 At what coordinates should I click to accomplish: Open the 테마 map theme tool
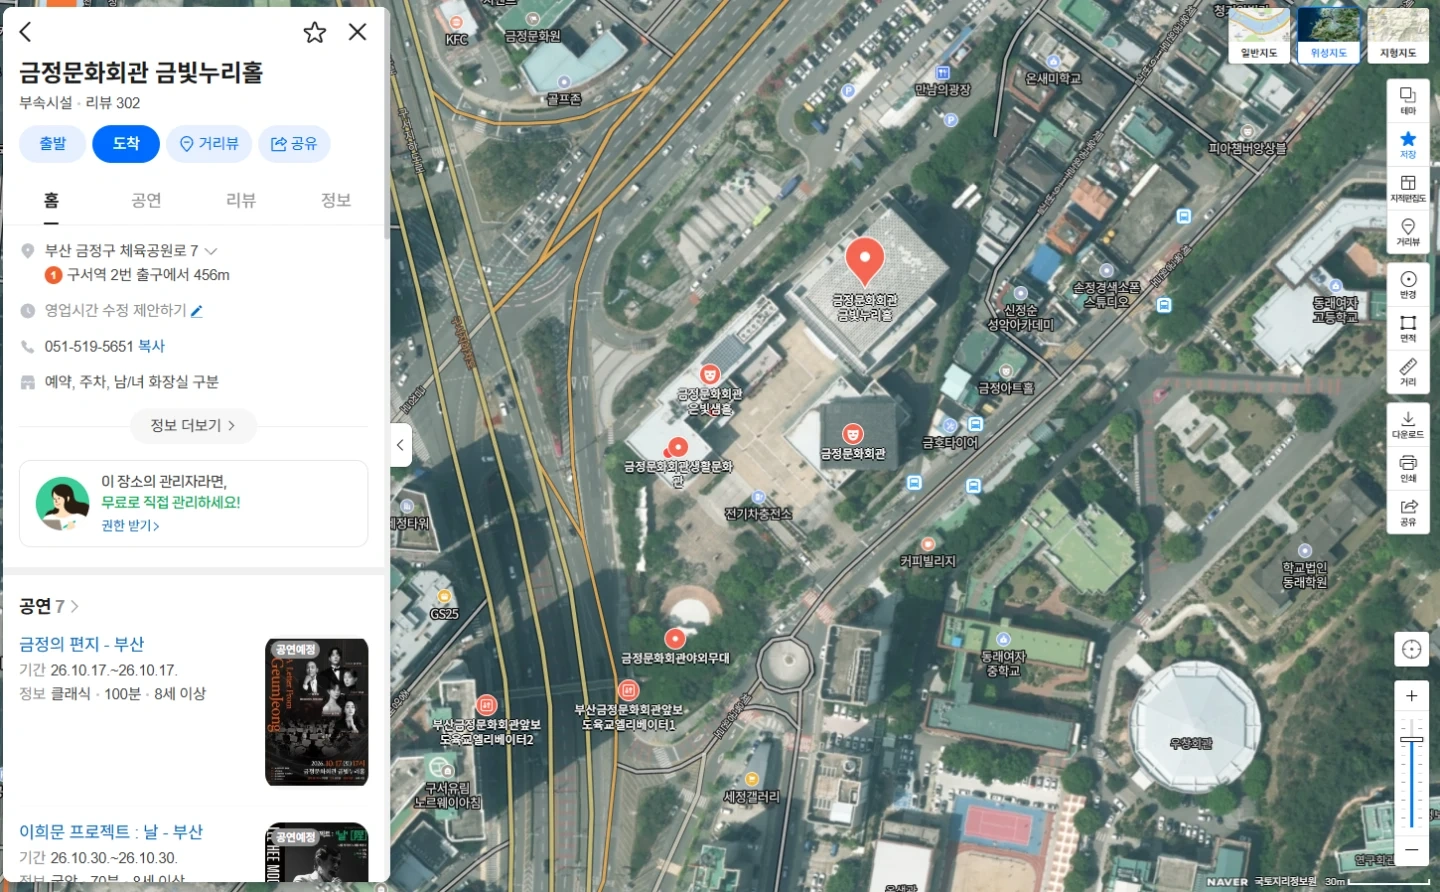click(1408, 100)
